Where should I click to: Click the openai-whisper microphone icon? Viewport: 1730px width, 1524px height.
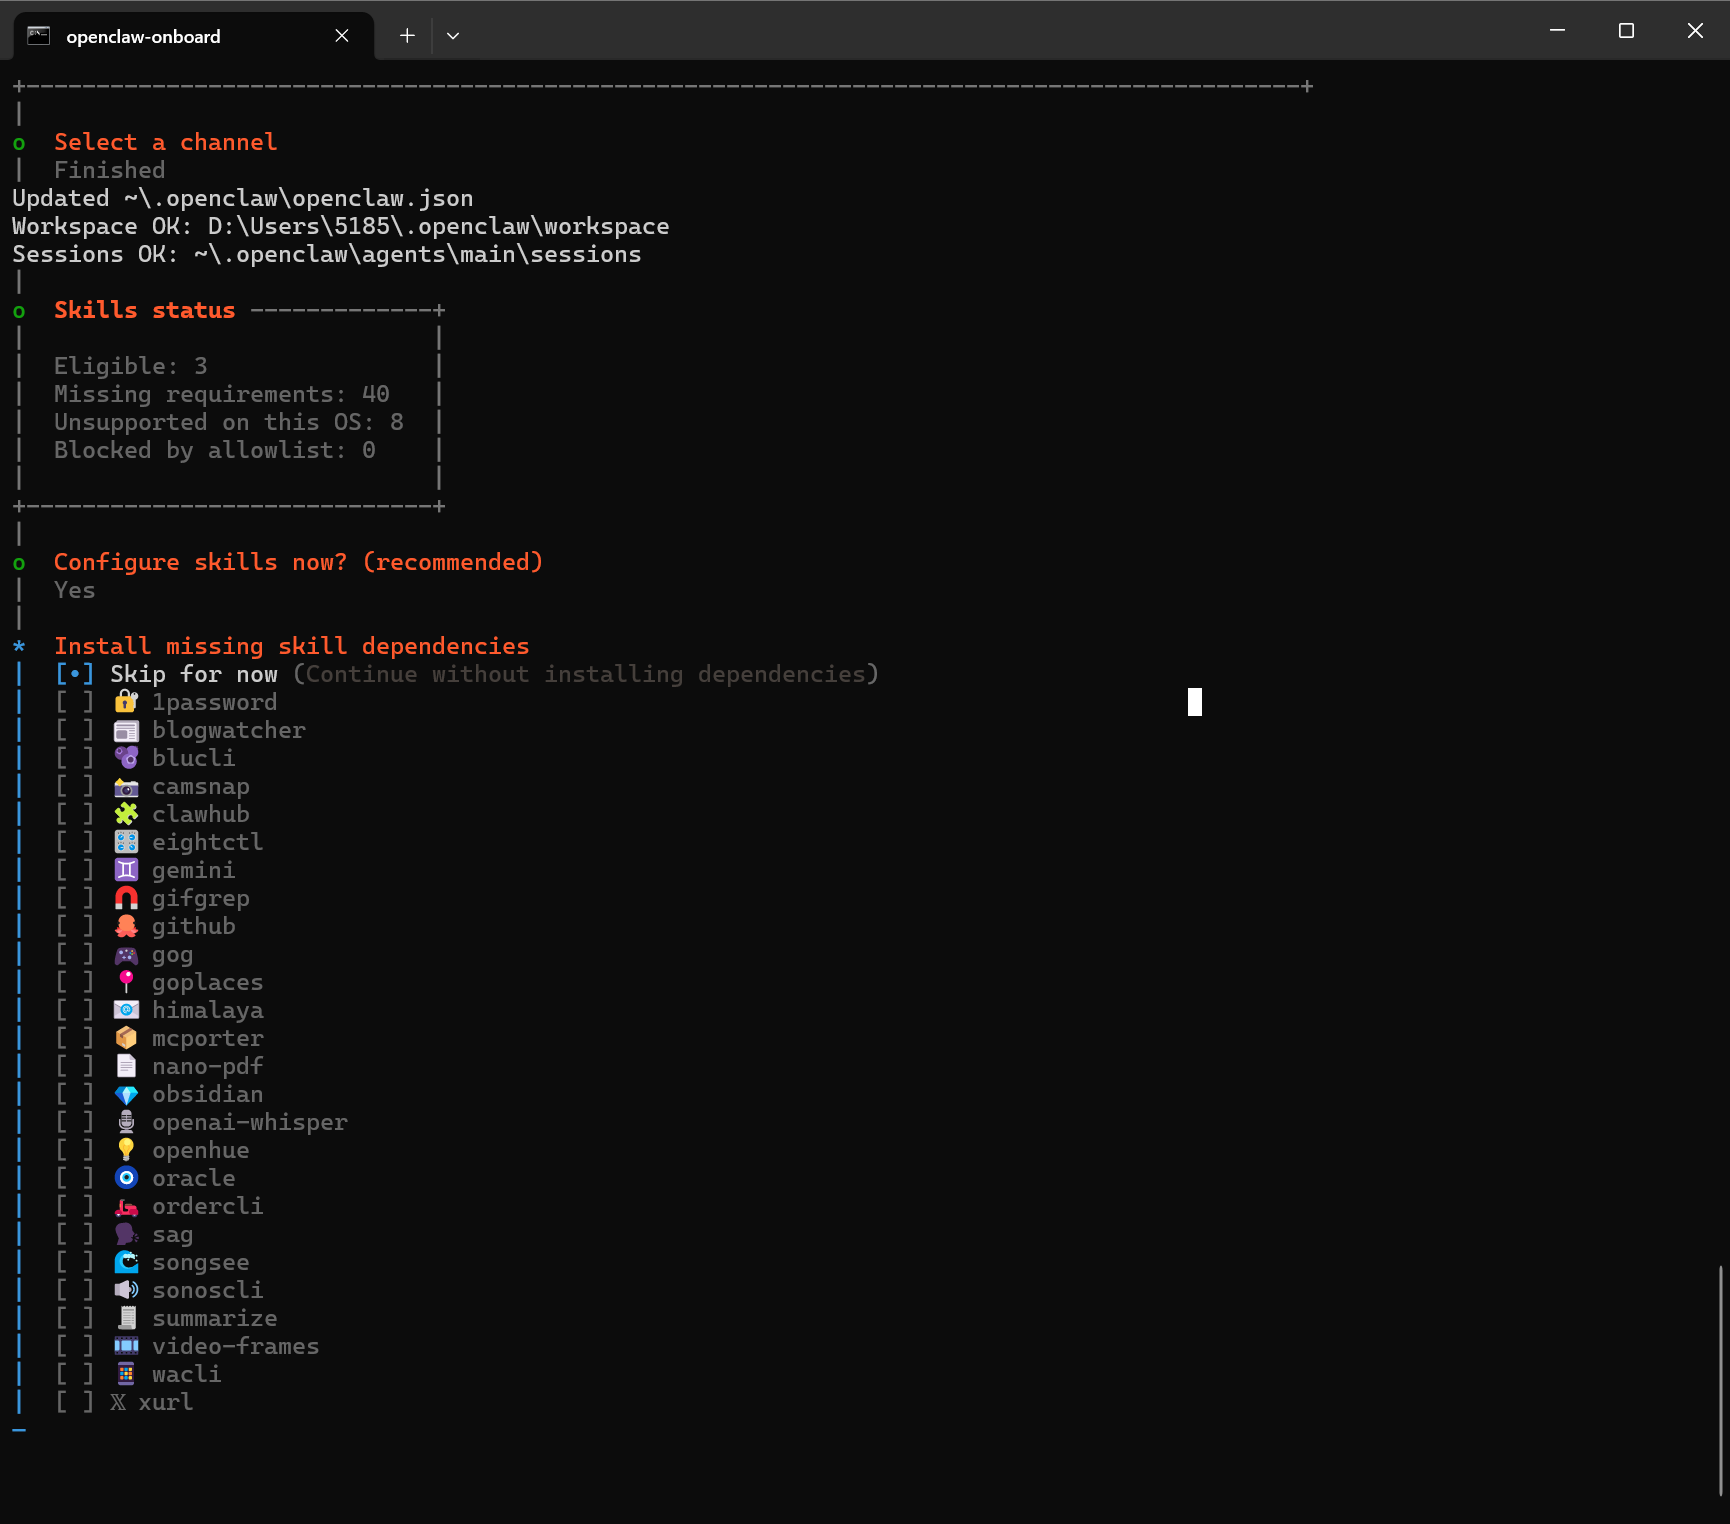tap(126, 1122)
